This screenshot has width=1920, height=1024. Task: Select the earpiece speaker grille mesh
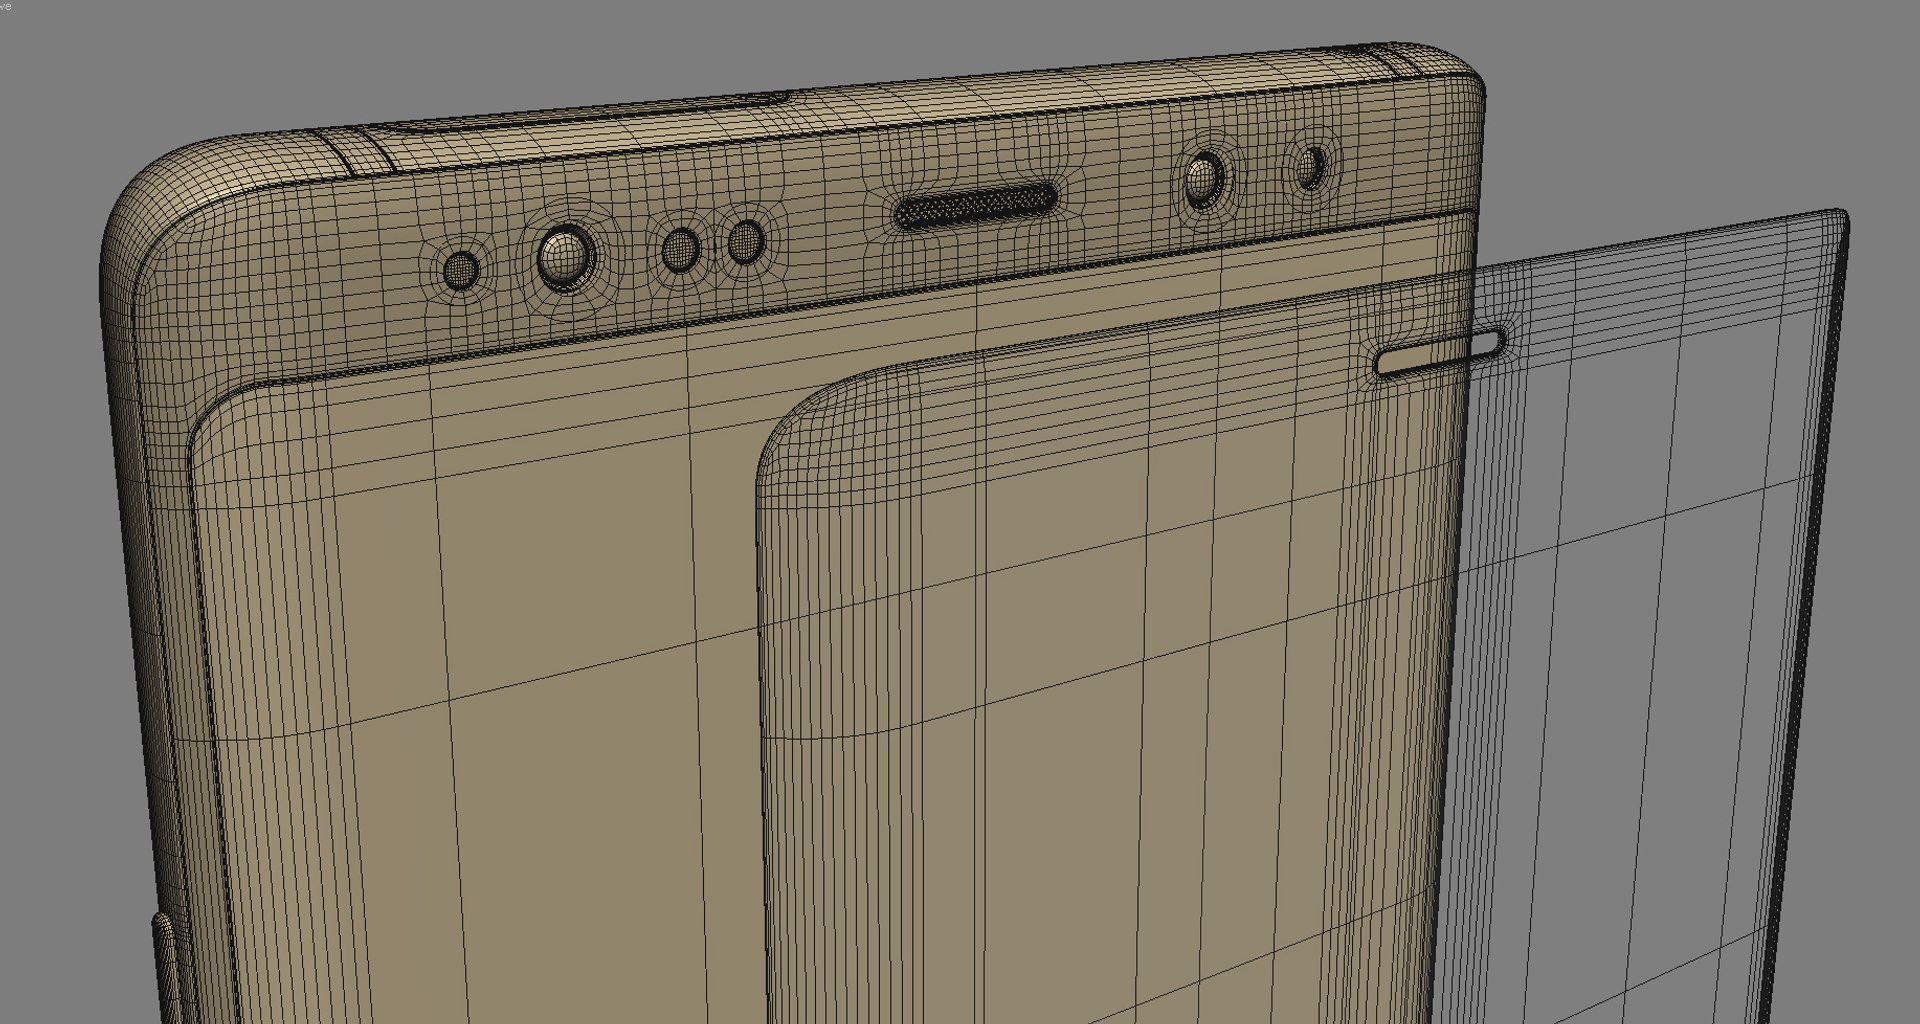(x=975, y=207)
